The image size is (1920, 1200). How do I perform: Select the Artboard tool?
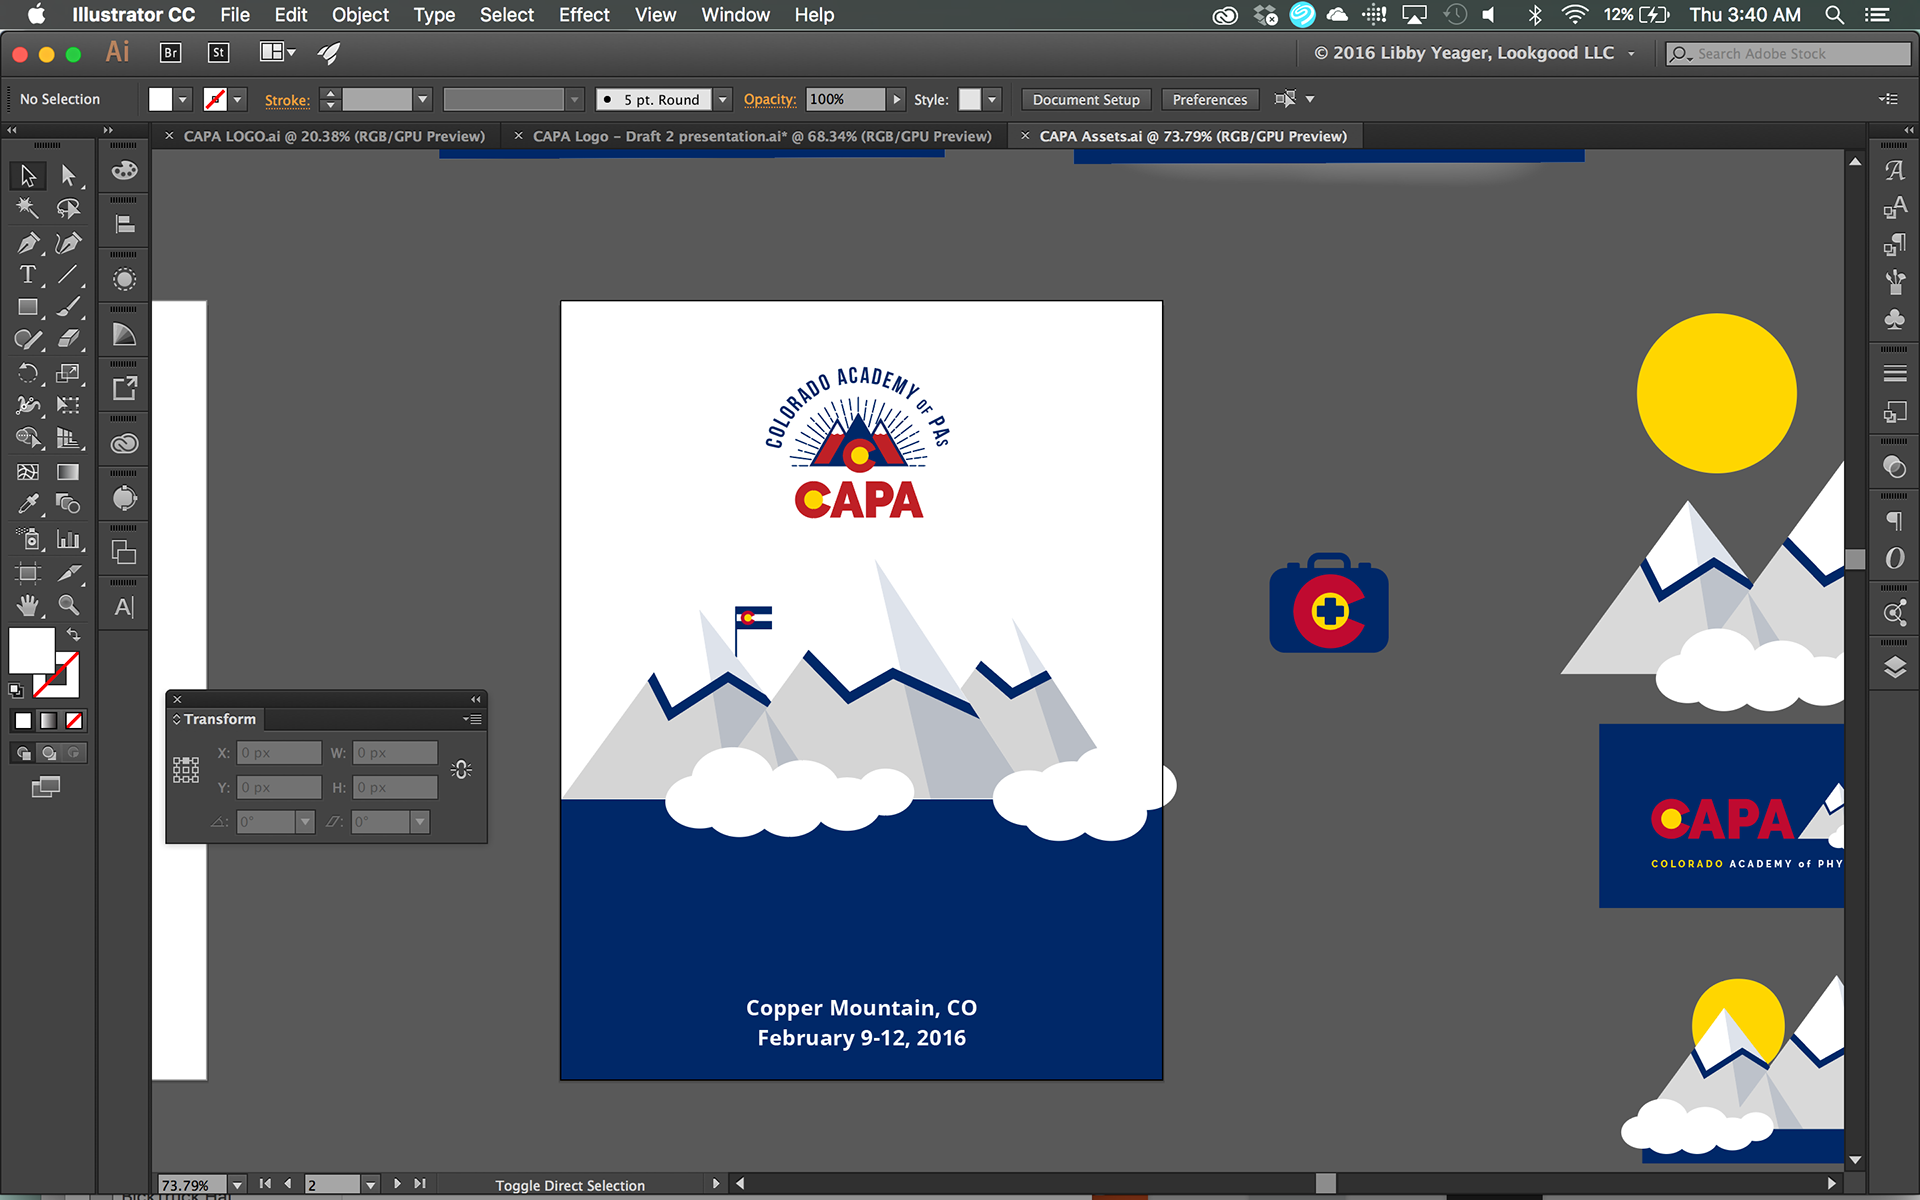[x=27, y=573]
